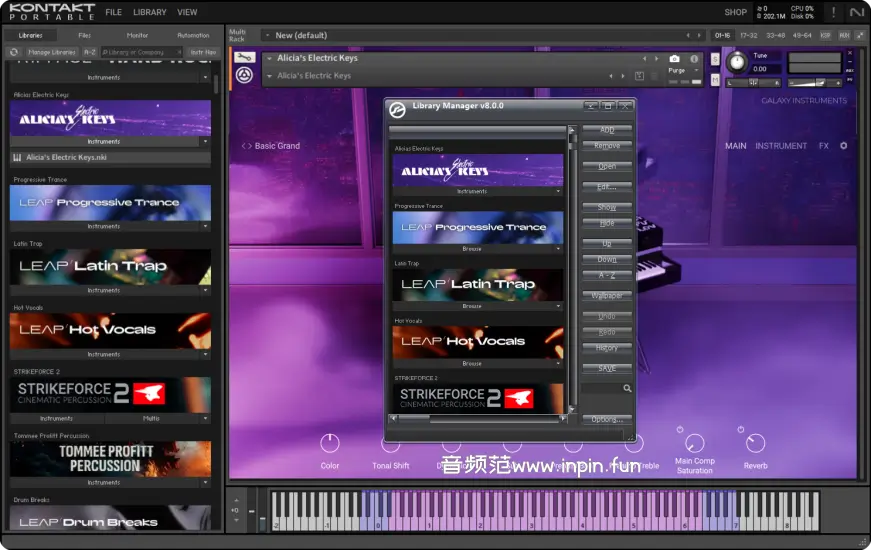
Task: Click Library Manager horizontal scrollbar
Action: (478, 419)
